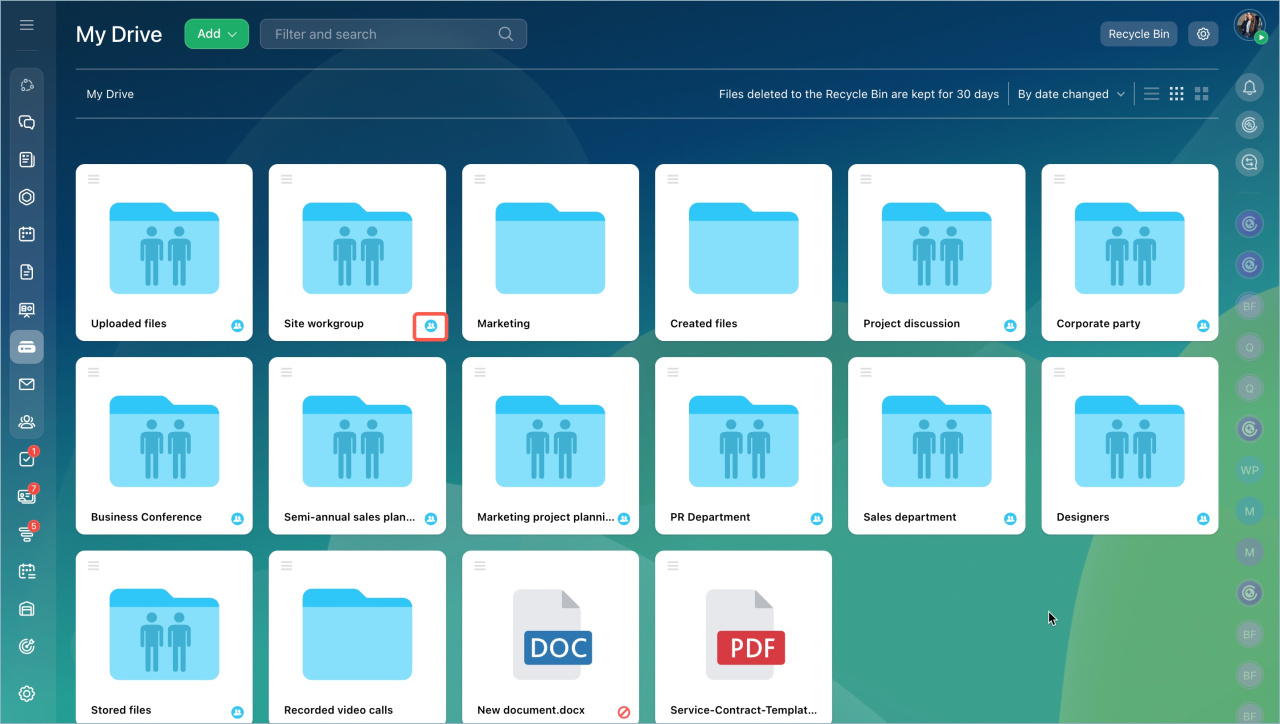The image size is (1280, 724).
Task: Open the Calendar icon in left sidebar
Action: coord(27,234)
